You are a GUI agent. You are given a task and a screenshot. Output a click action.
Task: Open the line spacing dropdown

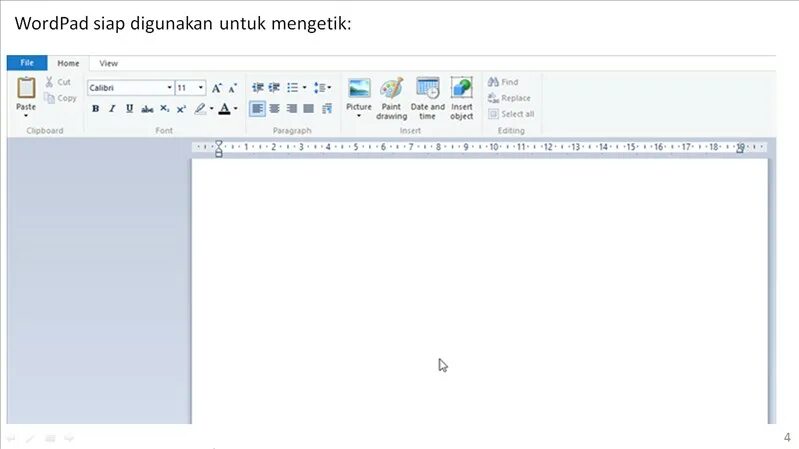pyautogui.click(x=323, y=88)
